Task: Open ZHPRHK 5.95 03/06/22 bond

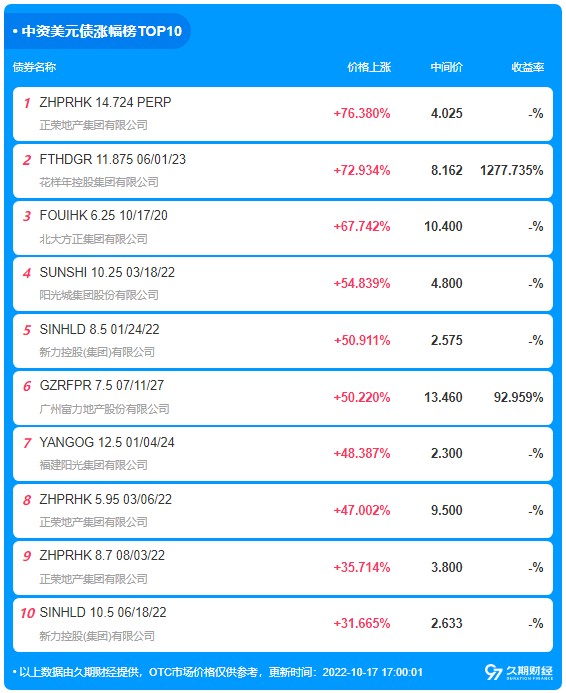Action: 283,511
